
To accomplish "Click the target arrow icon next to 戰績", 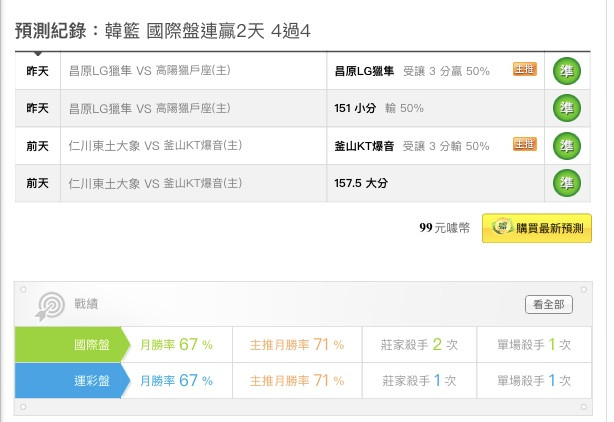I will point(50,306).
